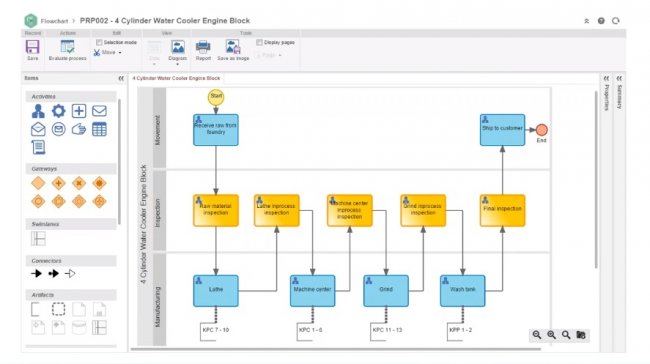Click the Final inspection activity box

pos(502,211)
